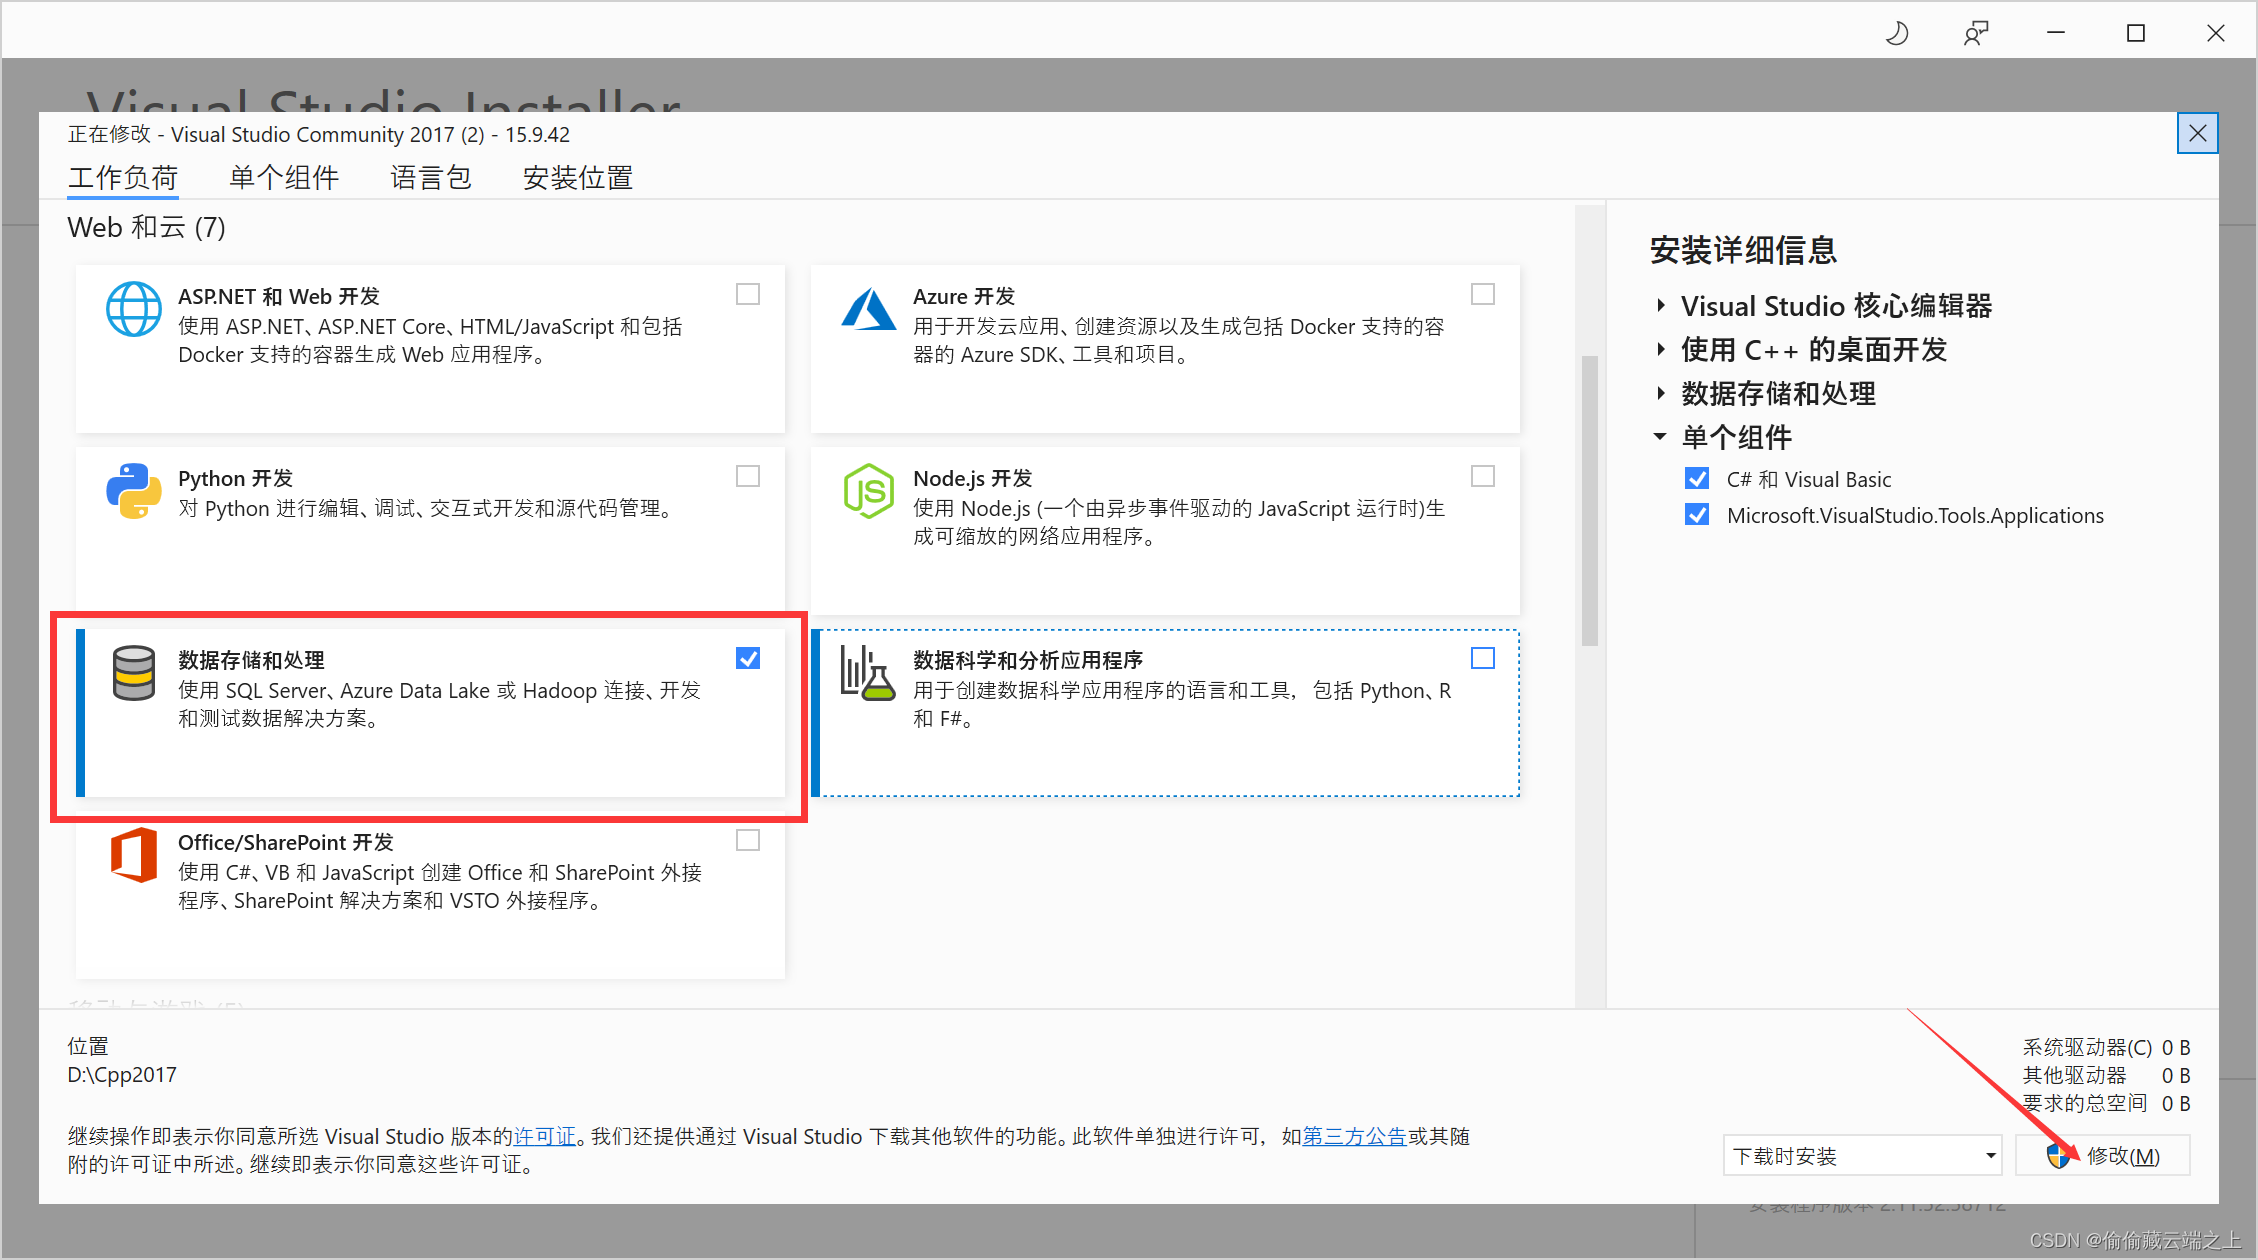The width and height of the screenshot is (2258, 1260).
Task: Click the 数据科学和分析应用程序 flask icon
Action: tap(869, 673)
